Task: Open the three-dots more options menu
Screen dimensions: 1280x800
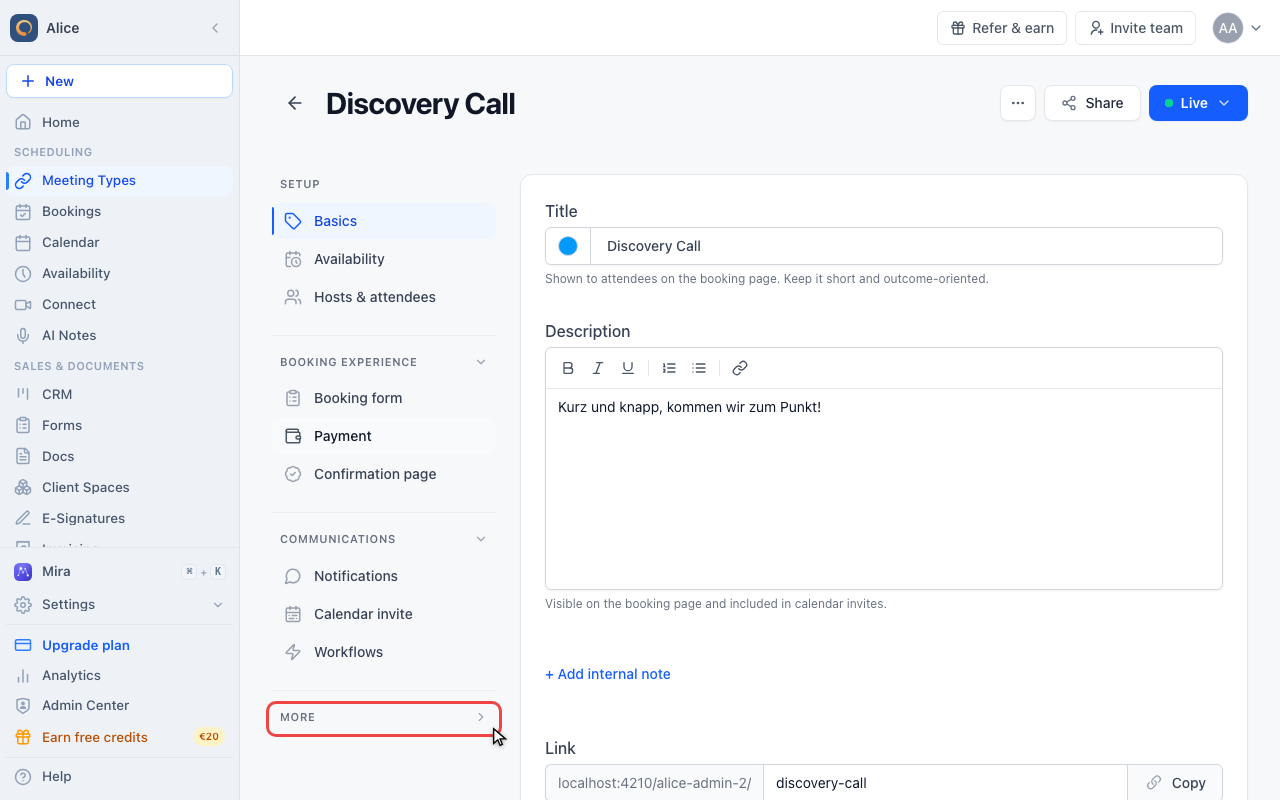Action: coord(1018,103)
